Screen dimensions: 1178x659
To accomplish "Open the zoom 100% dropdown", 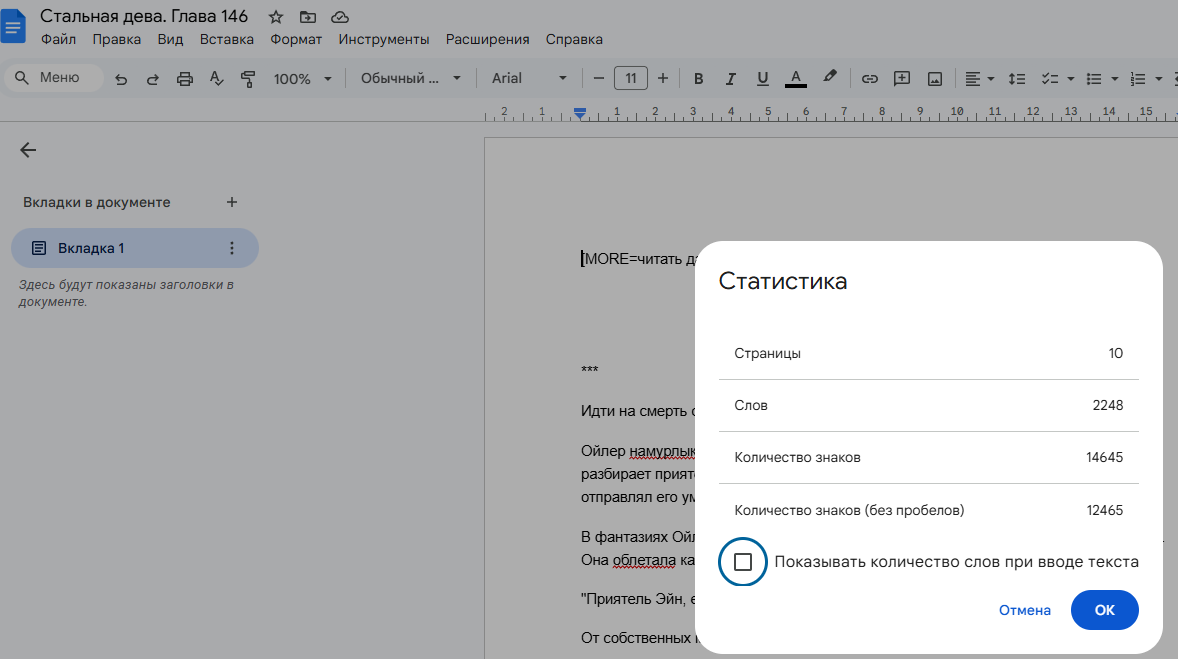I will click(301, 79).
